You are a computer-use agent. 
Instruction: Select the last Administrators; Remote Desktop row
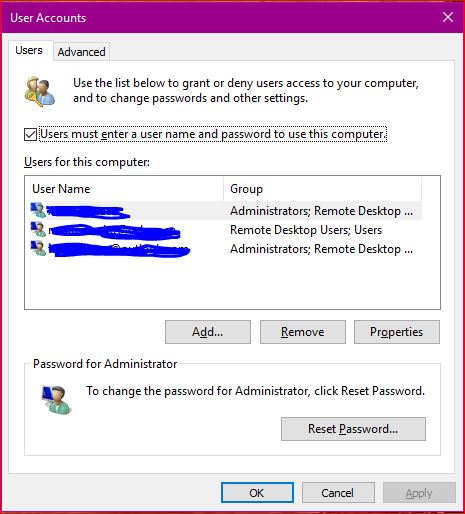click(223, 249)
